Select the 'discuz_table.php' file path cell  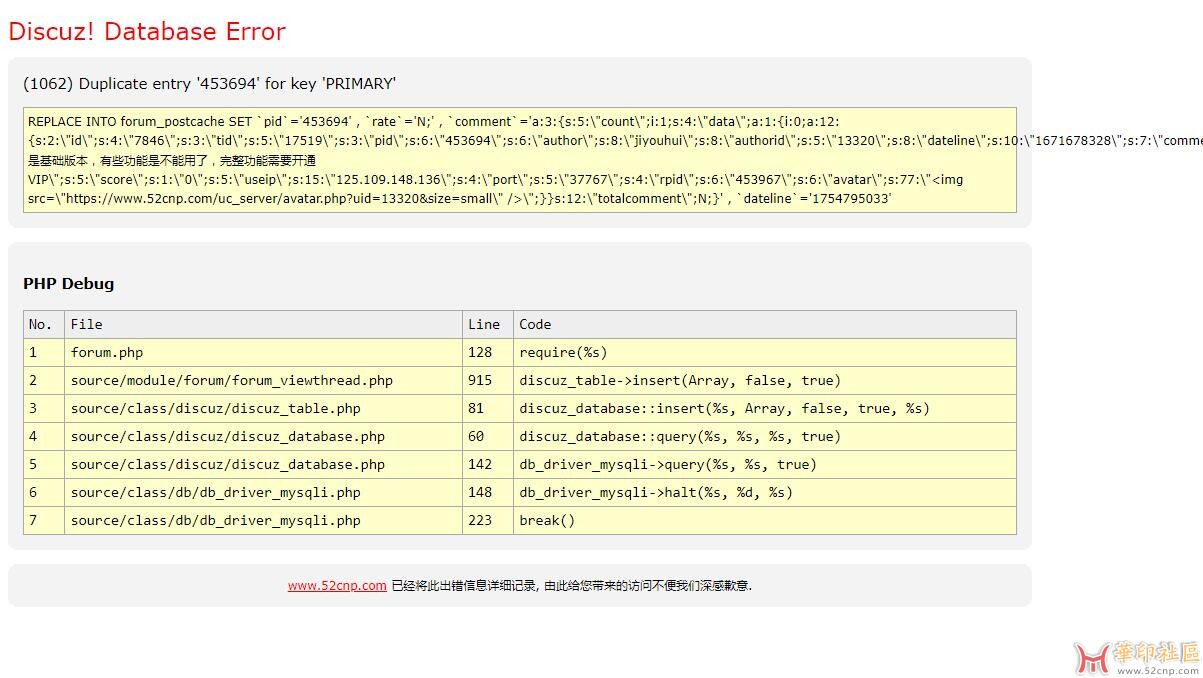click(x=263, y=408)
